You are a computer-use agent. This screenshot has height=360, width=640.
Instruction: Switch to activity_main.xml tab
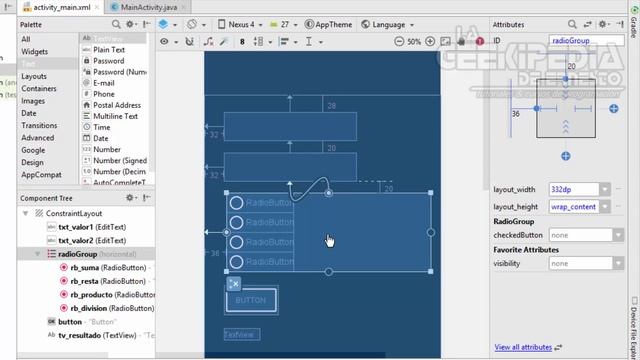pyautogui.click(x=61, y=7)
